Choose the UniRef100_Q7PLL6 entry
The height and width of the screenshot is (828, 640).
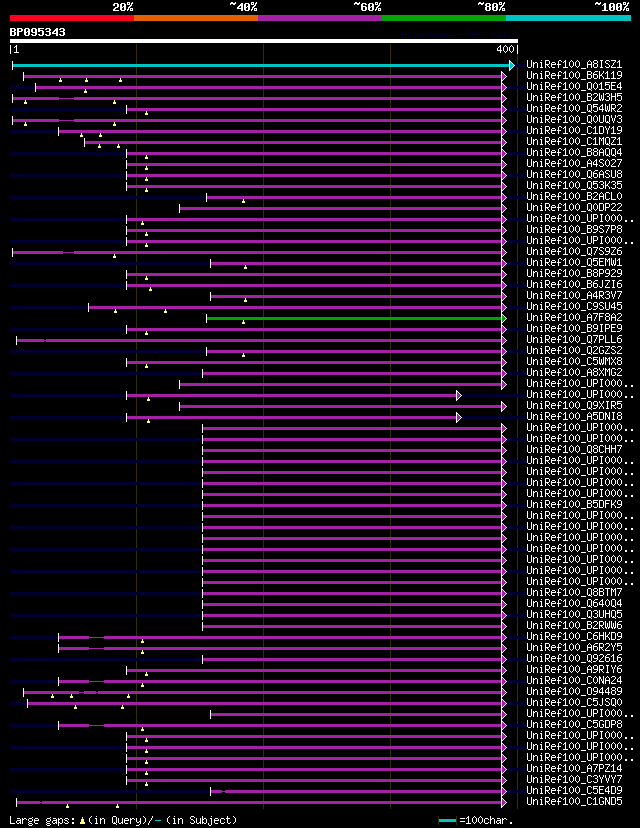[574, 340]
